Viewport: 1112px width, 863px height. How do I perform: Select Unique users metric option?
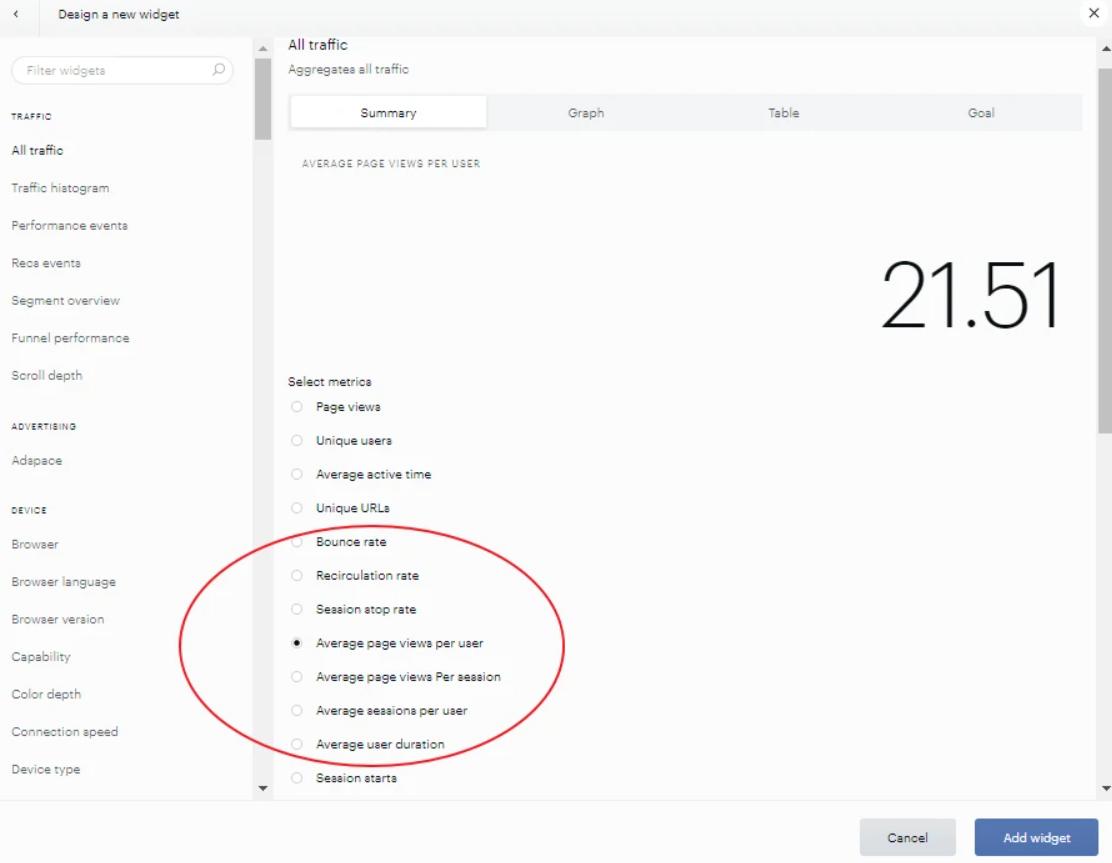tap(297, 440)
